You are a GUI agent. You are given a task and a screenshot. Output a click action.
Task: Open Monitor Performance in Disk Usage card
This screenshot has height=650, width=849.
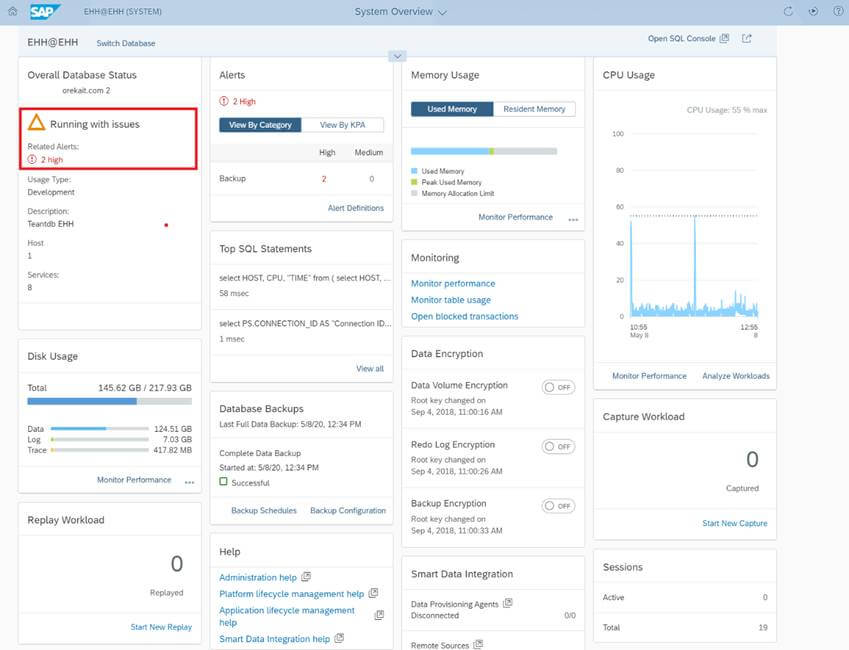click(x=134, y=480)
